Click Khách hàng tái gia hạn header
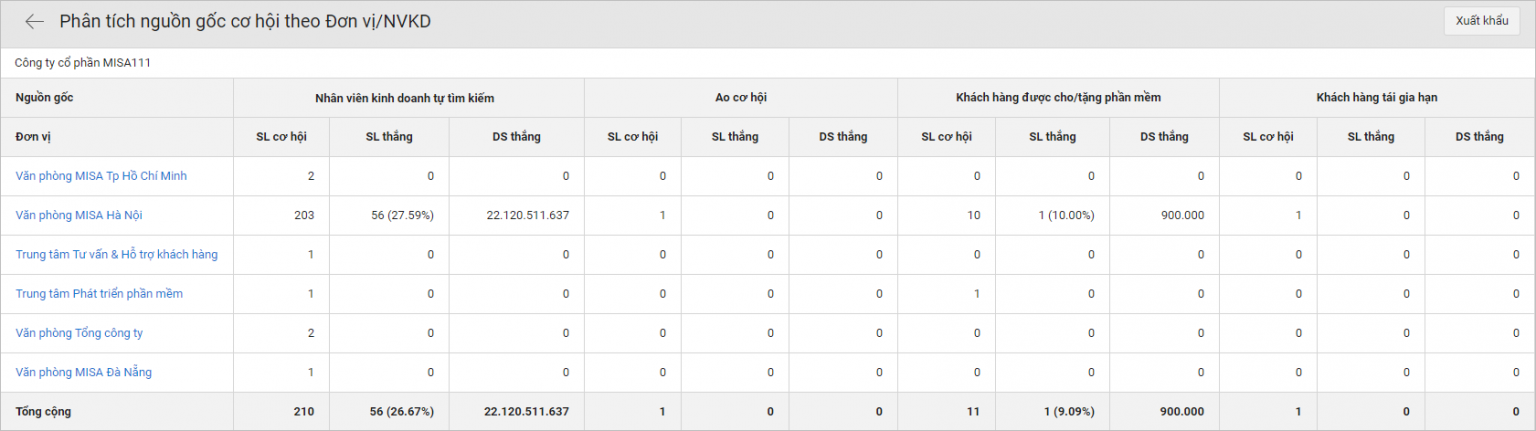 (x=1377, y=98)
